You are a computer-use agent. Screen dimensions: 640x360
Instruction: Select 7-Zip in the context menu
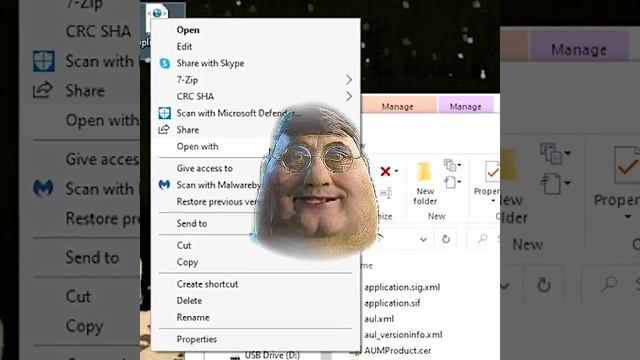pyautogui.click(x=187, y=80)
